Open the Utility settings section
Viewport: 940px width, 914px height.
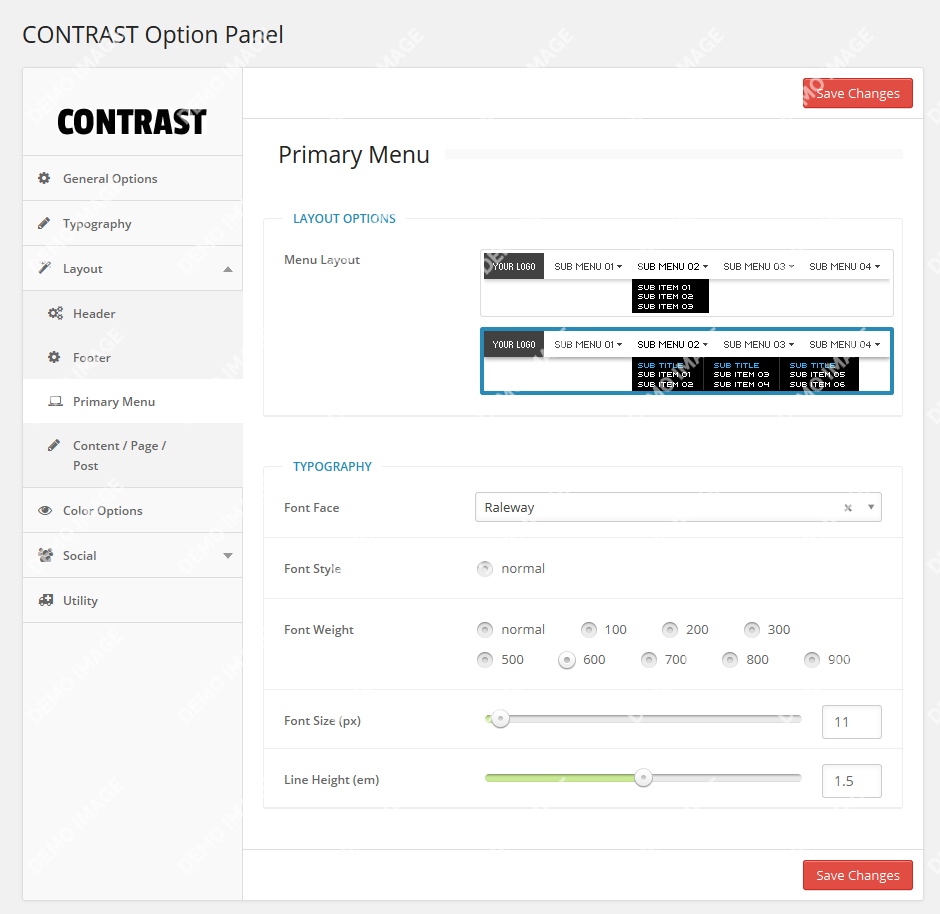point(44,600)
